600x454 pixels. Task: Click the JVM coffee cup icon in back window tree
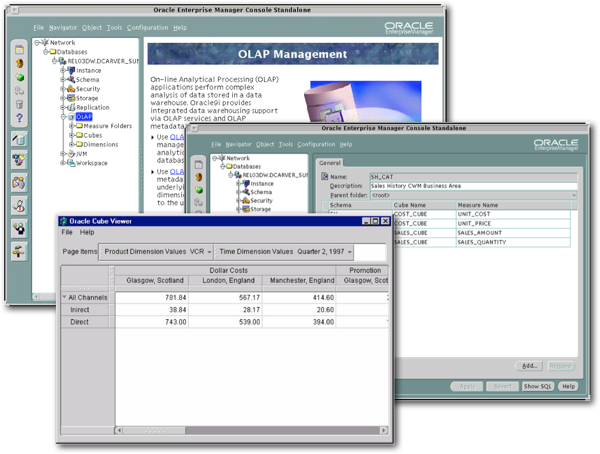[71, 154]
